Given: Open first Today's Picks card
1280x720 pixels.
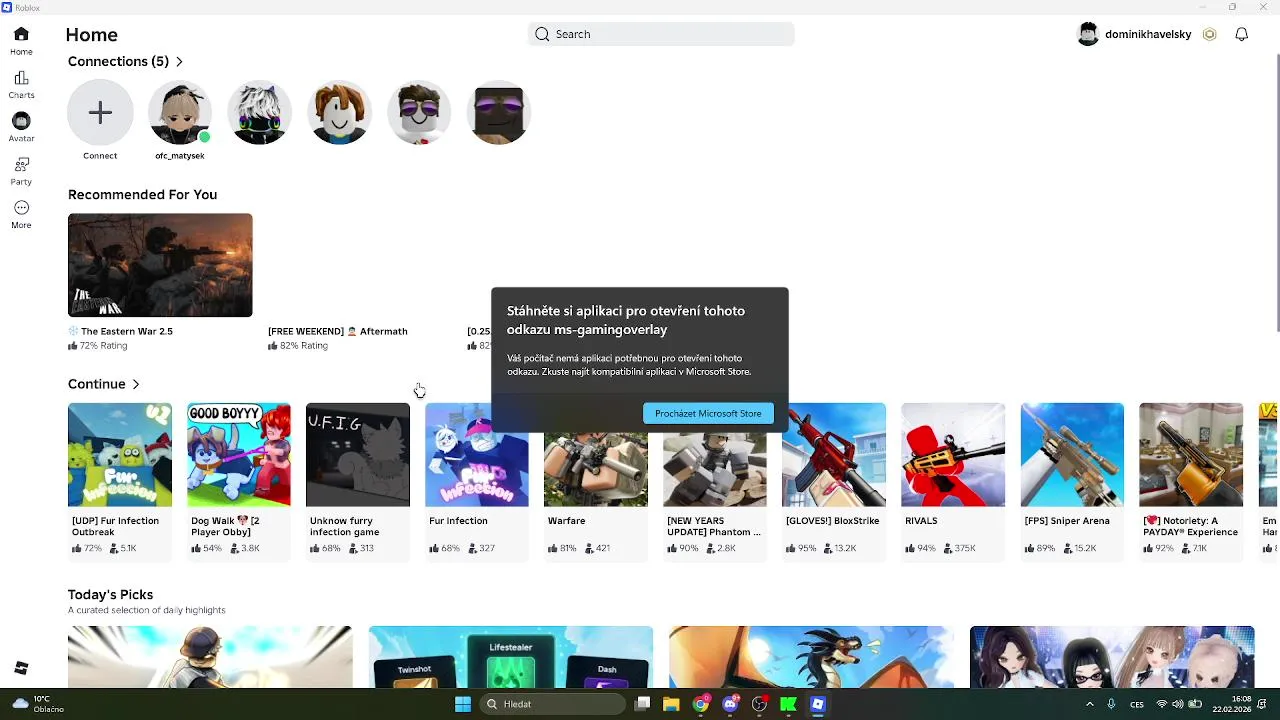Looking at the screenshot, I should pyautogui.click(x=210, y=657).
